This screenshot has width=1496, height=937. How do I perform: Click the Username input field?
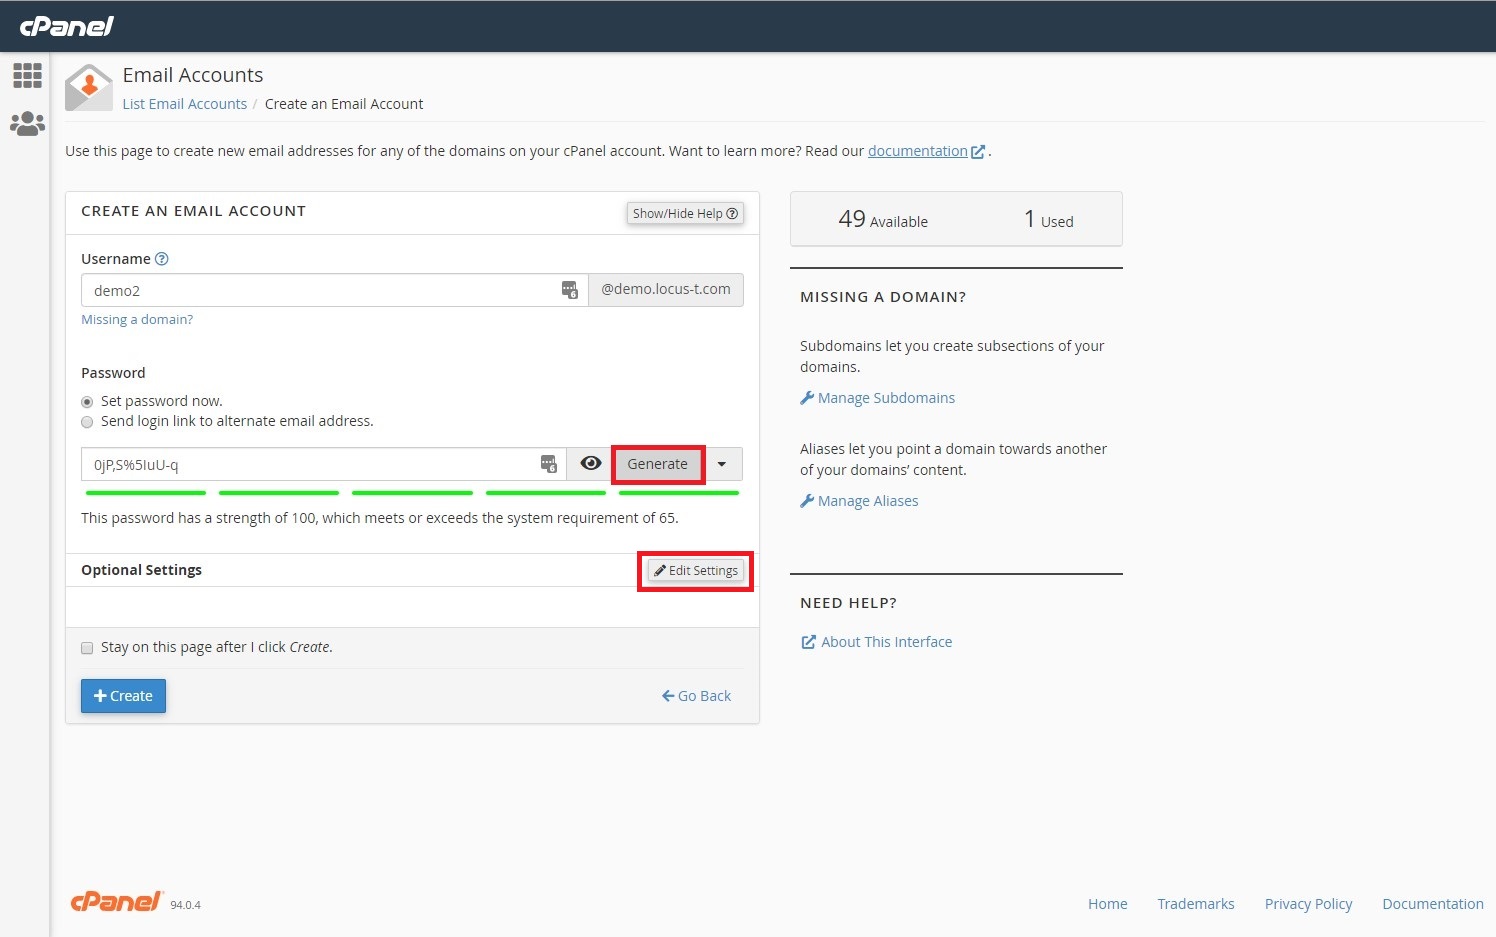coord(335,290)
